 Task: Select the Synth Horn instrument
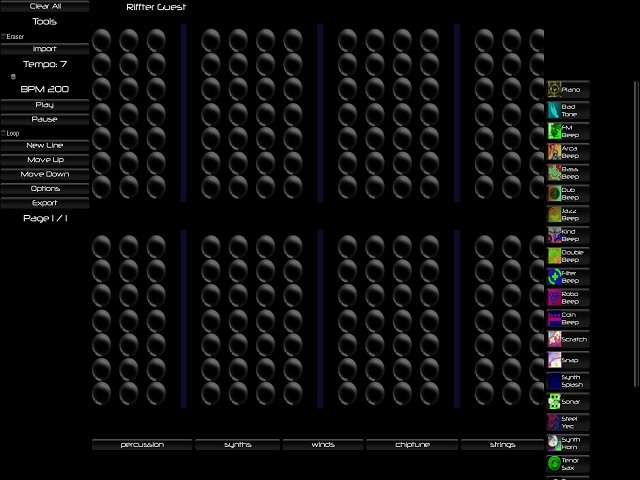tap(568, 443)
